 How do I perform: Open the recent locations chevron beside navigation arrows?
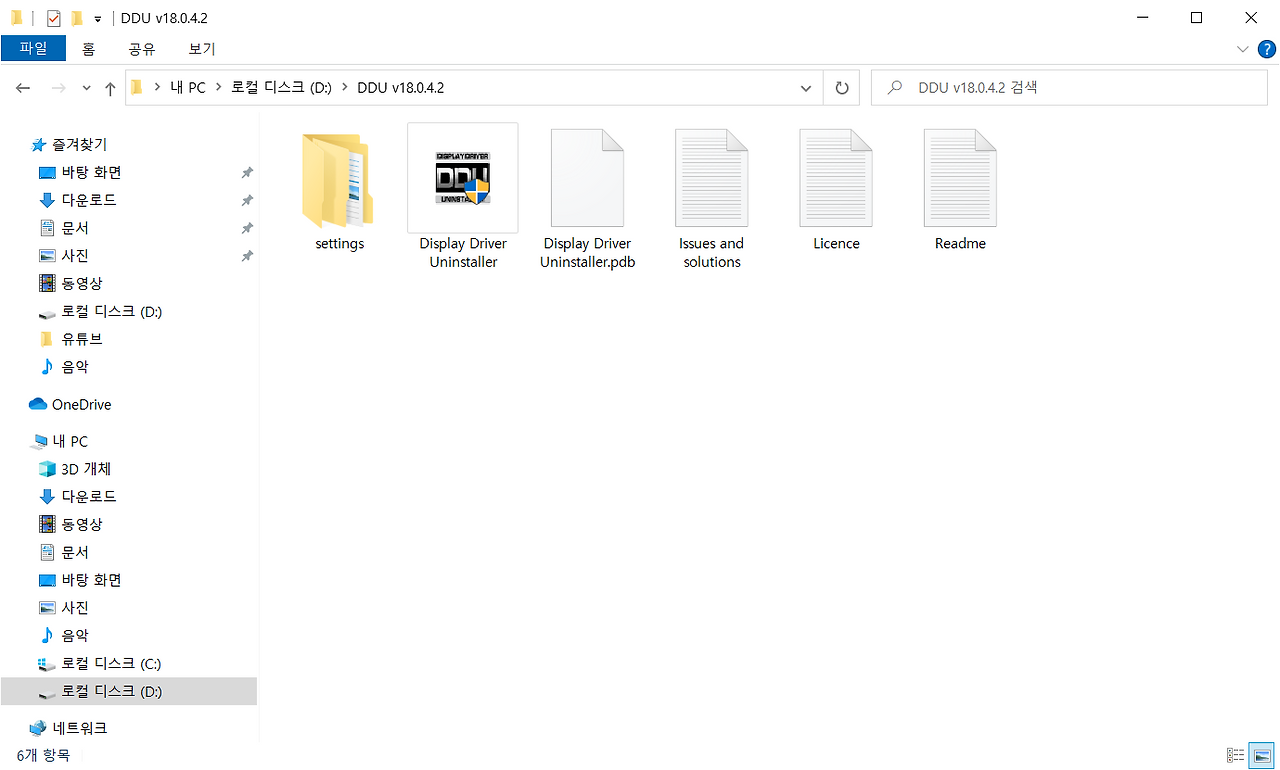tap(86, 87)
